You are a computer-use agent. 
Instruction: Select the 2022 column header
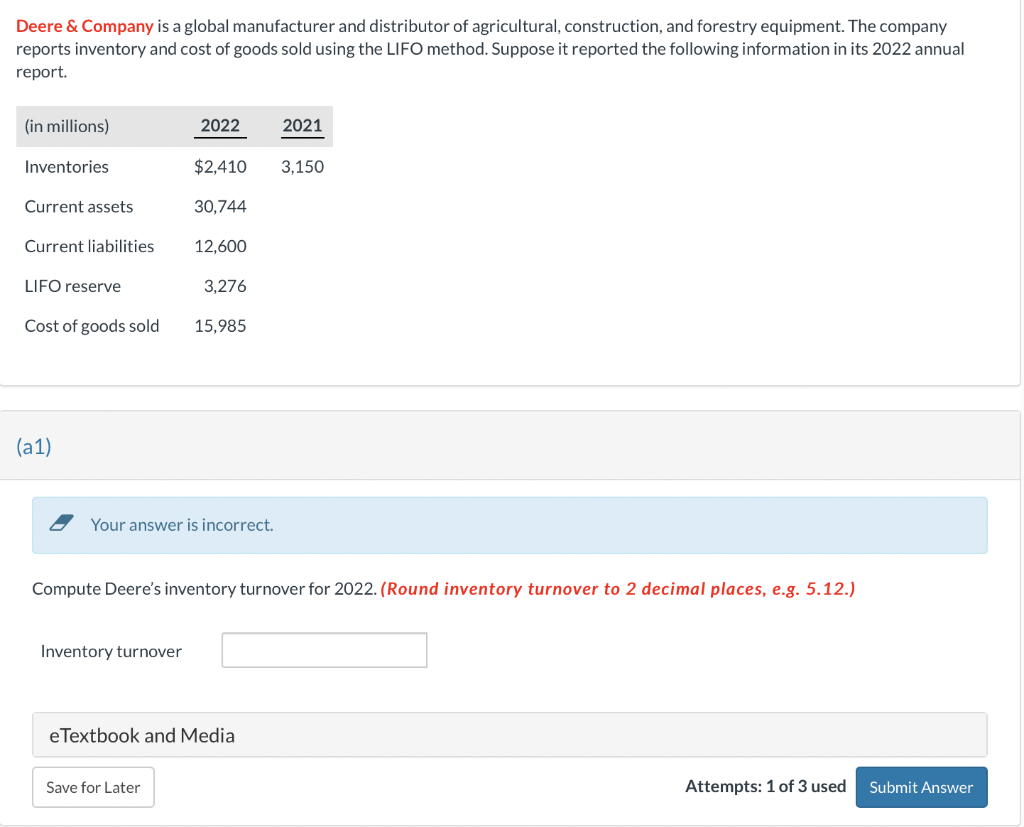[x=220, y=125]
